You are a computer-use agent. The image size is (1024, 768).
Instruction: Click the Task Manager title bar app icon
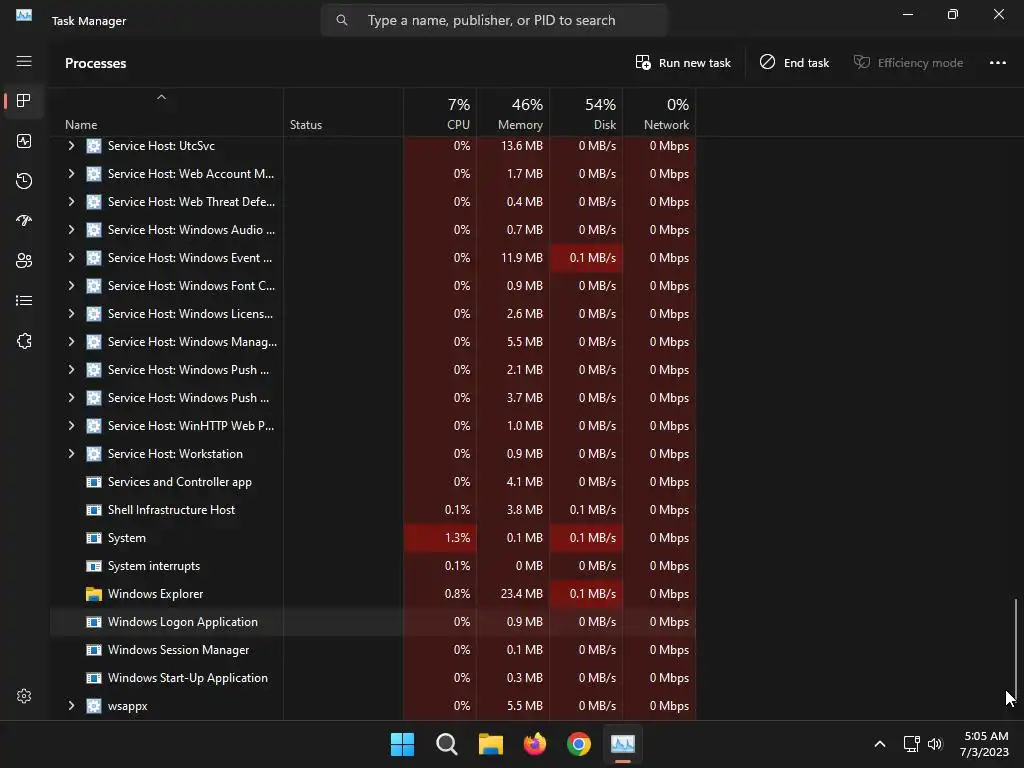pos(24,15)
